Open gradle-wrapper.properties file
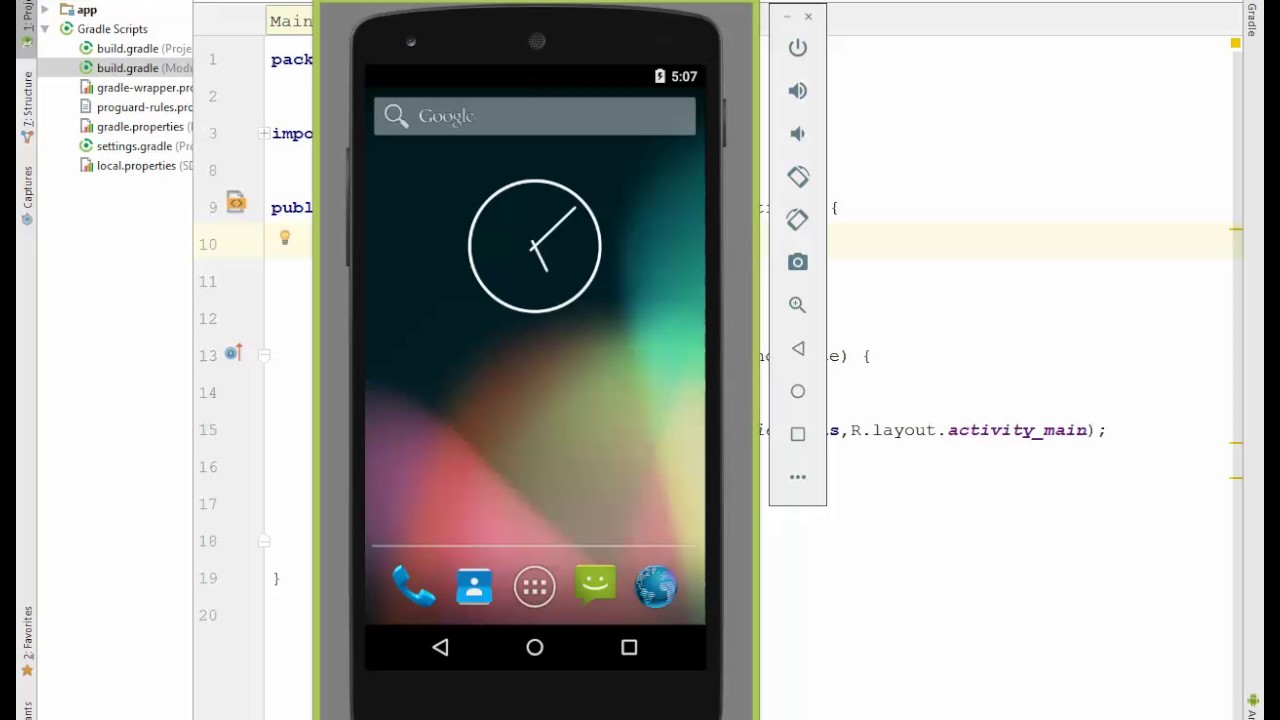This screenshot has width=1280, height=720. (x=136, y=88)
